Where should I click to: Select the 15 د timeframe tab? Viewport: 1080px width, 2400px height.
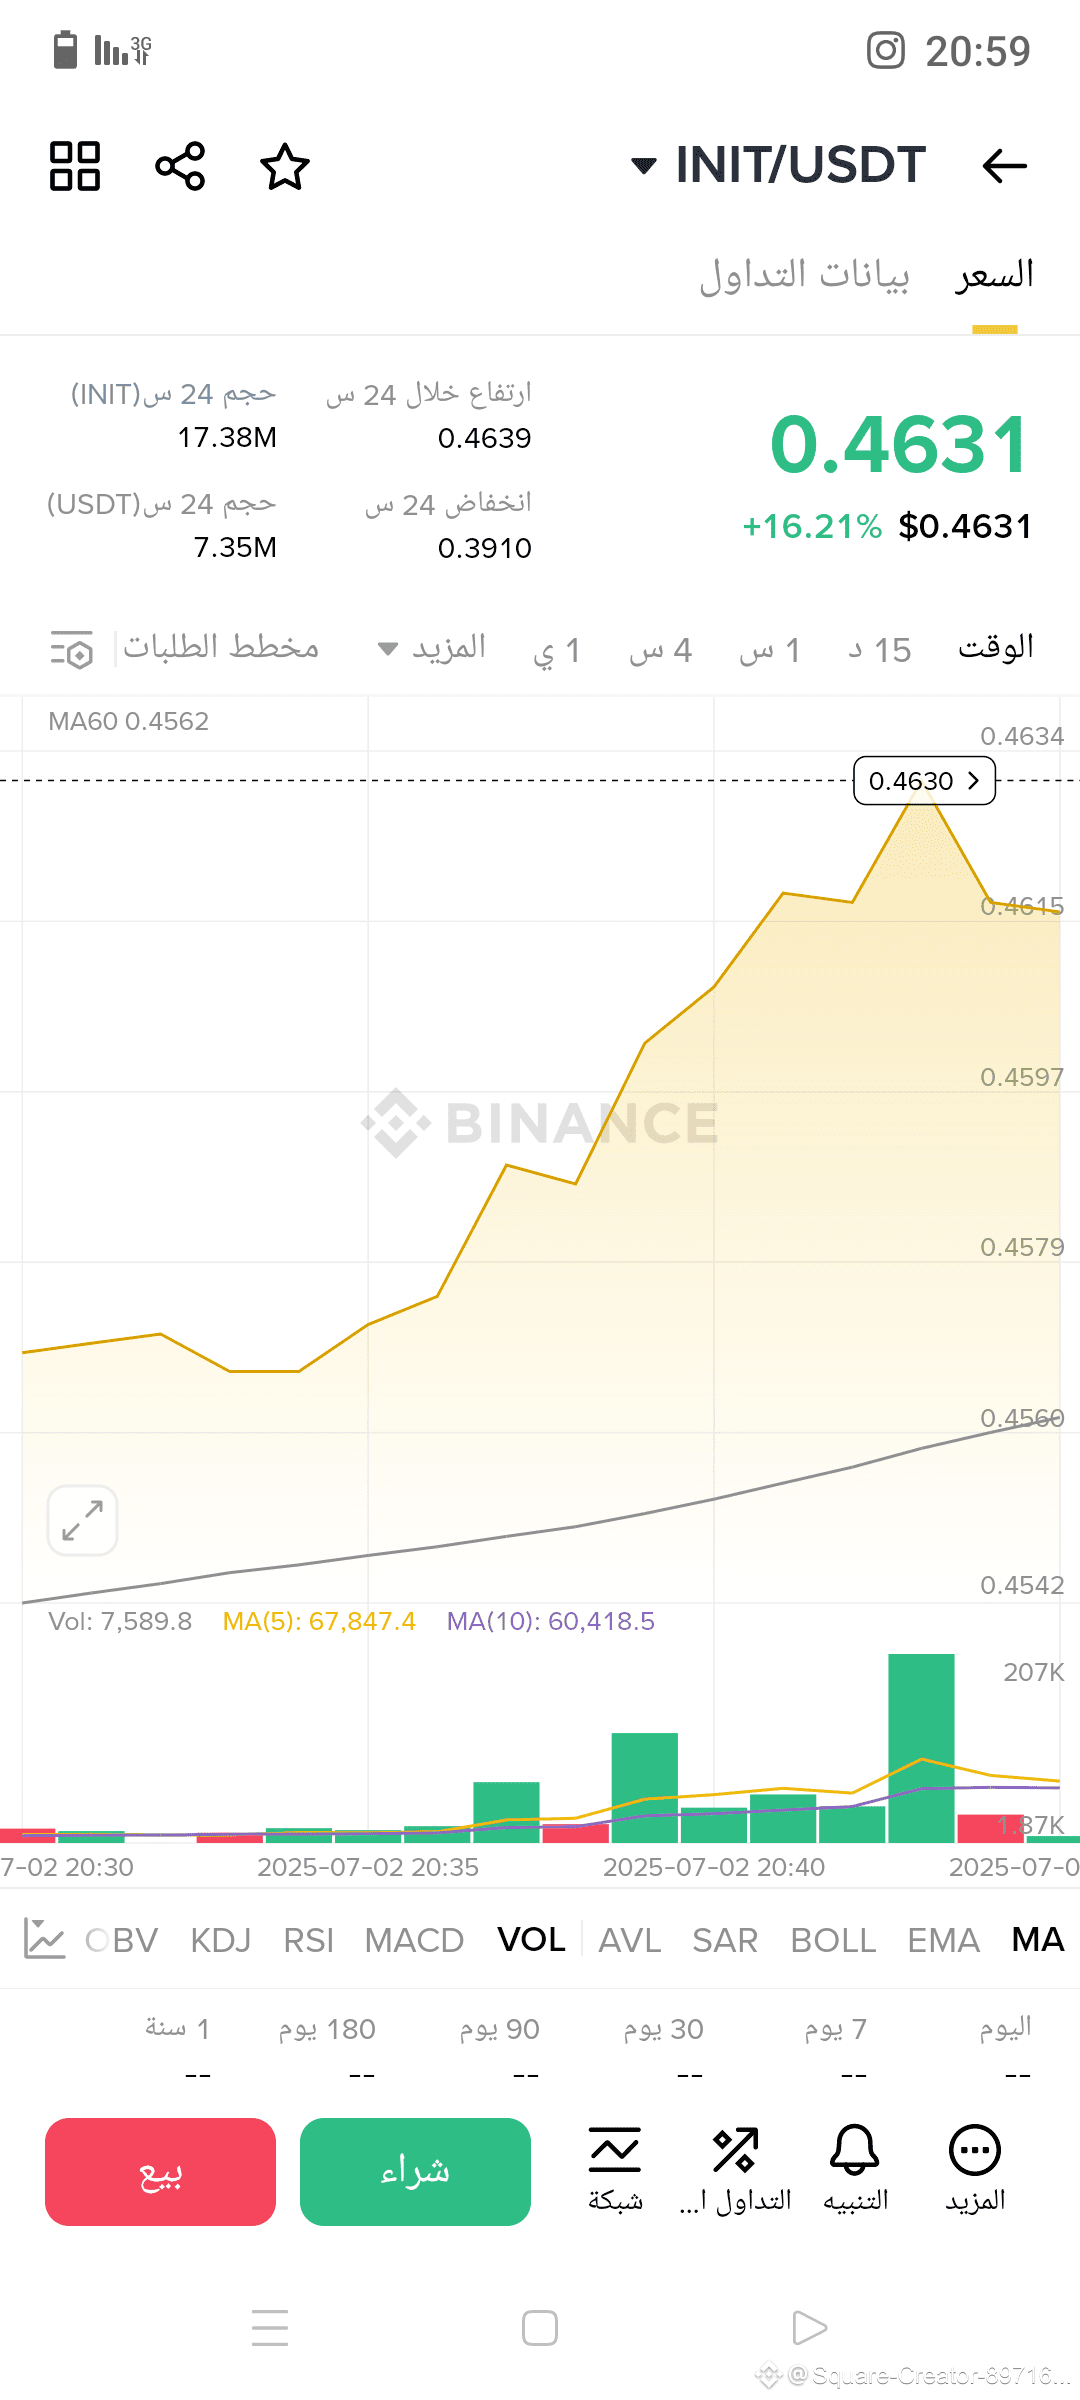click(880, 650)
